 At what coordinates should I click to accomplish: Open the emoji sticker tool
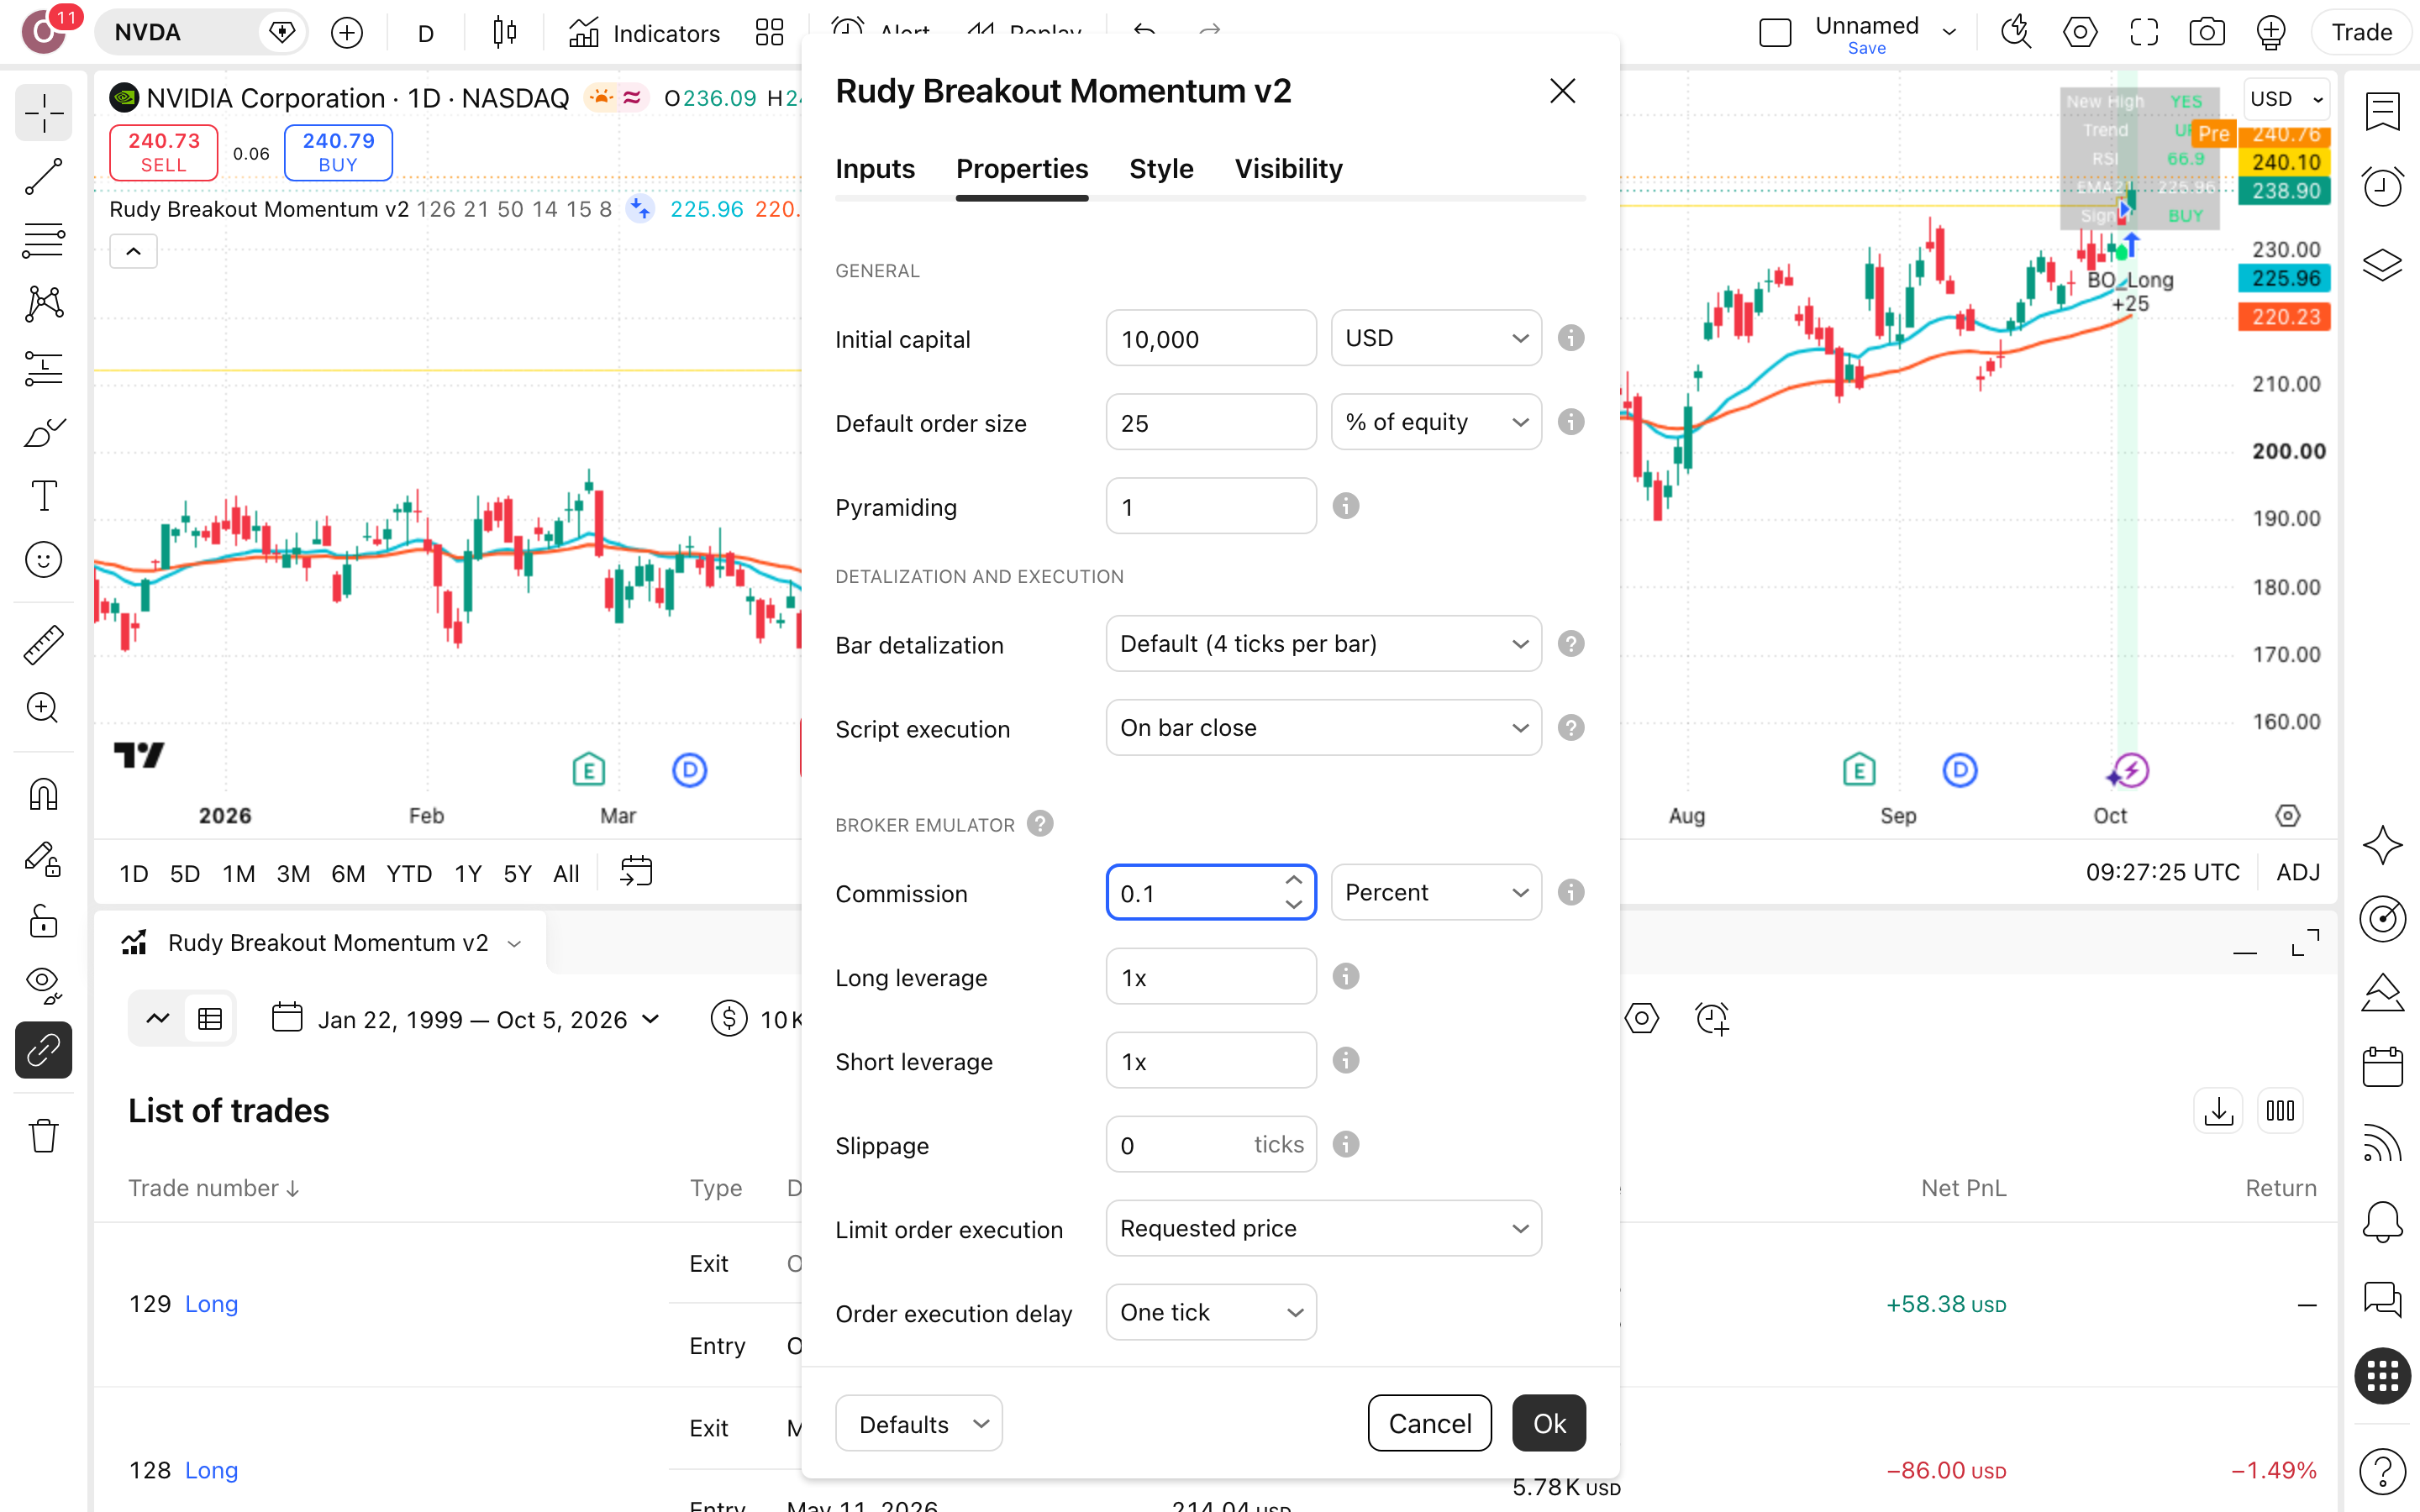tap(43, 560)
